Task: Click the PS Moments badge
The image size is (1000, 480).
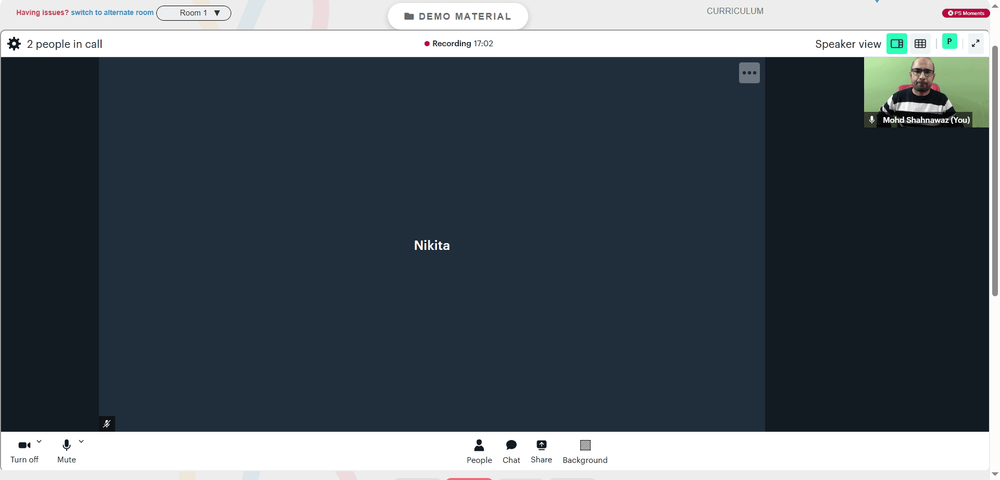Action: tap(966, 13)
